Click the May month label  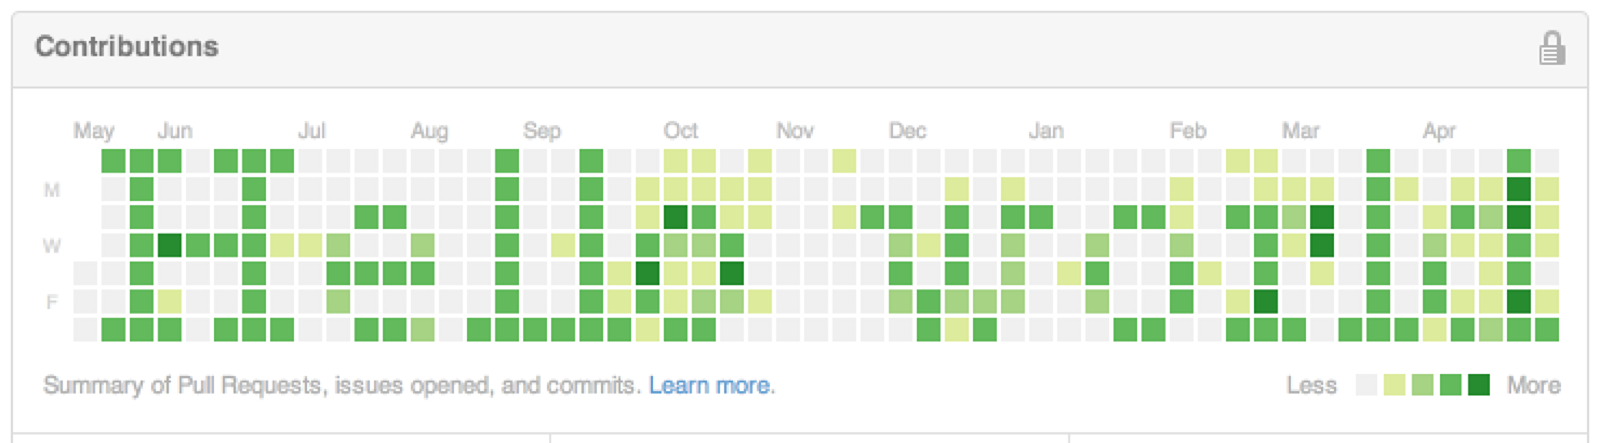point(94,131)
